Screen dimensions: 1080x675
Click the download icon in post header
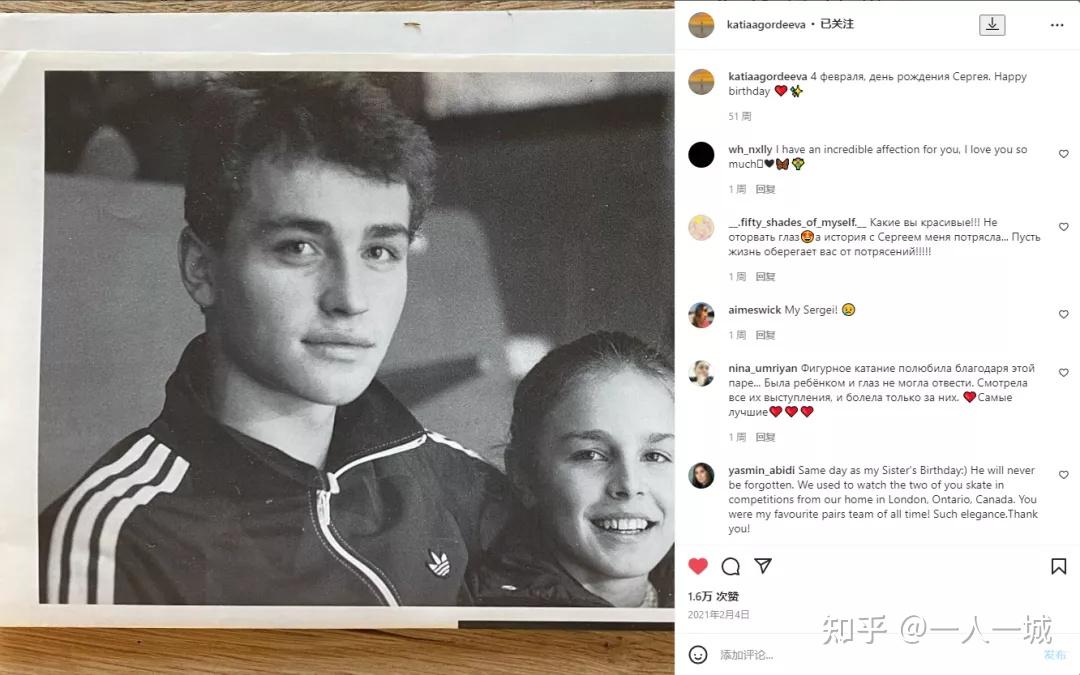pyautogui.click(x=992, y=25)
